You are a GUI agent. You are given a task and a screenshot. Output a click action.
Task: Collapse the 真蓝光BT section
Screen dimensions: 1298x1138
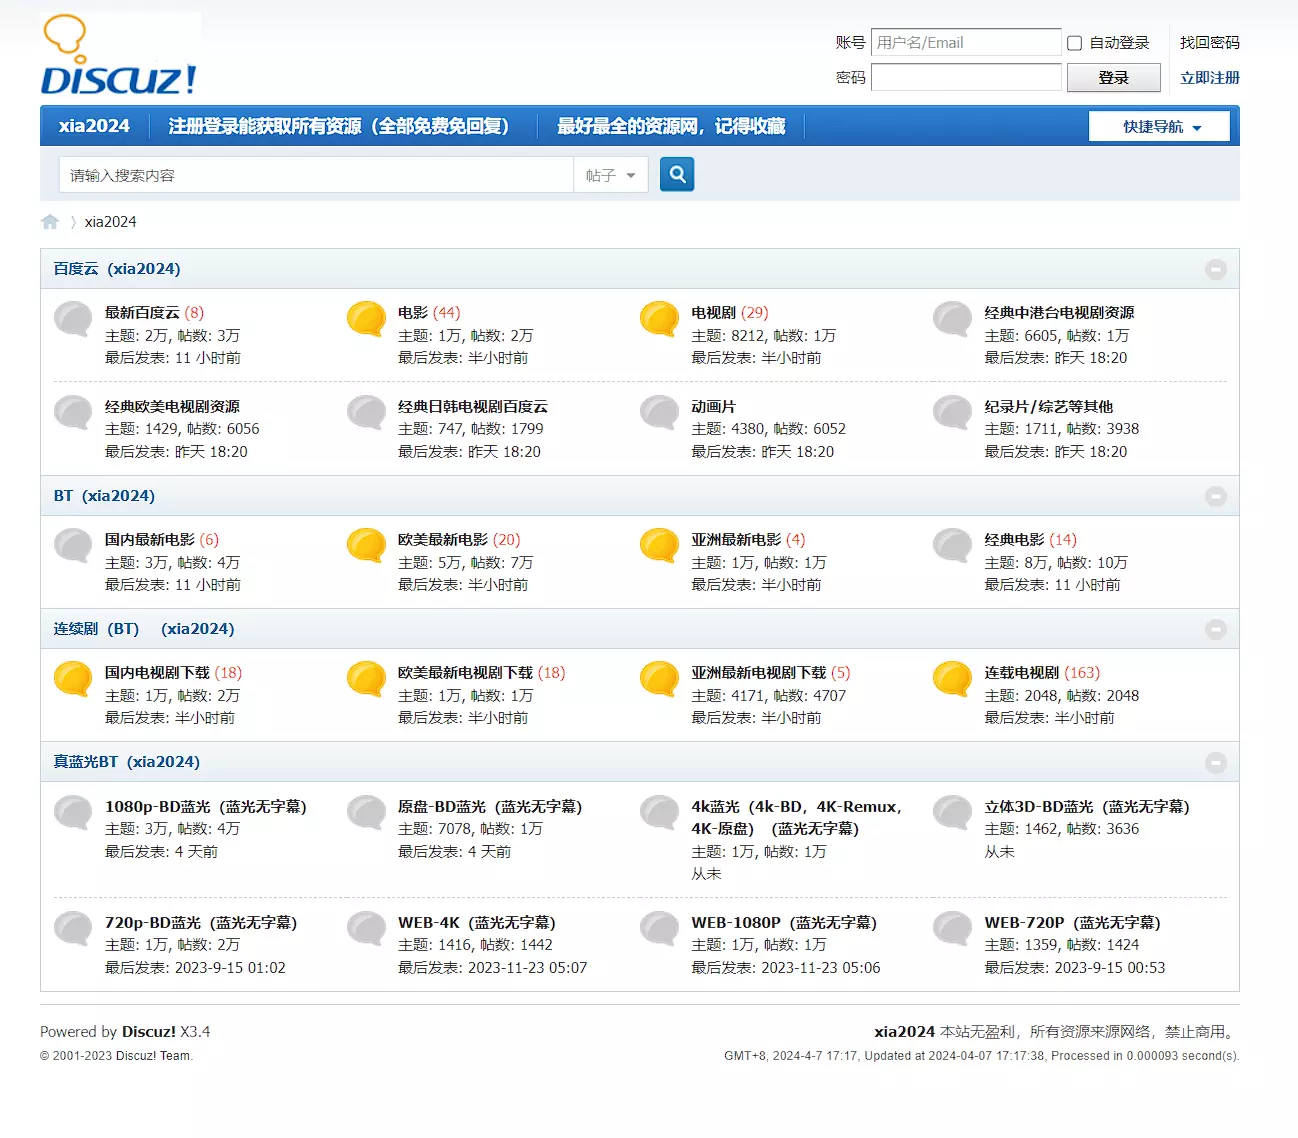point(1215,762)
